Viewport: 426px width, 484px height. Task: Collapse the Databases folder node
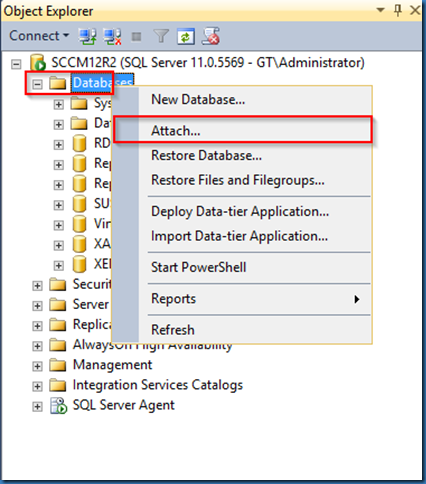pyautogui.click(x=37, y=84)
